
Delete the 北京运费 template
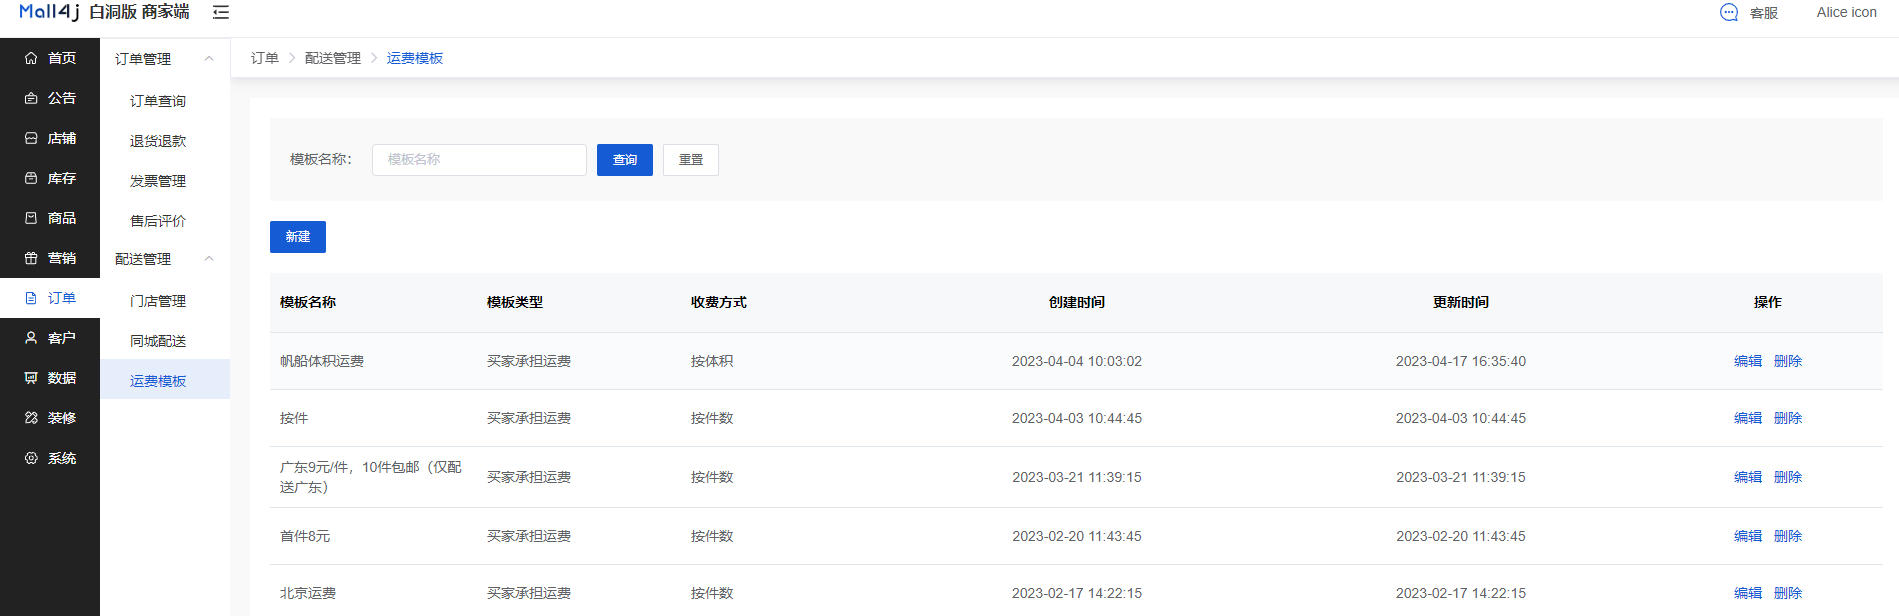click(x=1788, y=593)
